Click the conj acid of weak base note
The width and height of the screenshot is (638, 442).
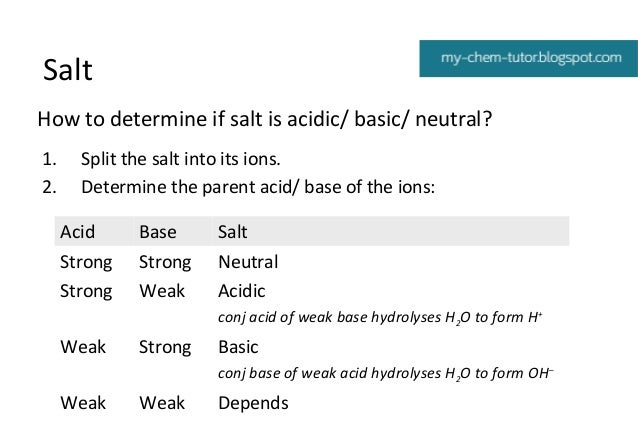(x=380, y=317)
